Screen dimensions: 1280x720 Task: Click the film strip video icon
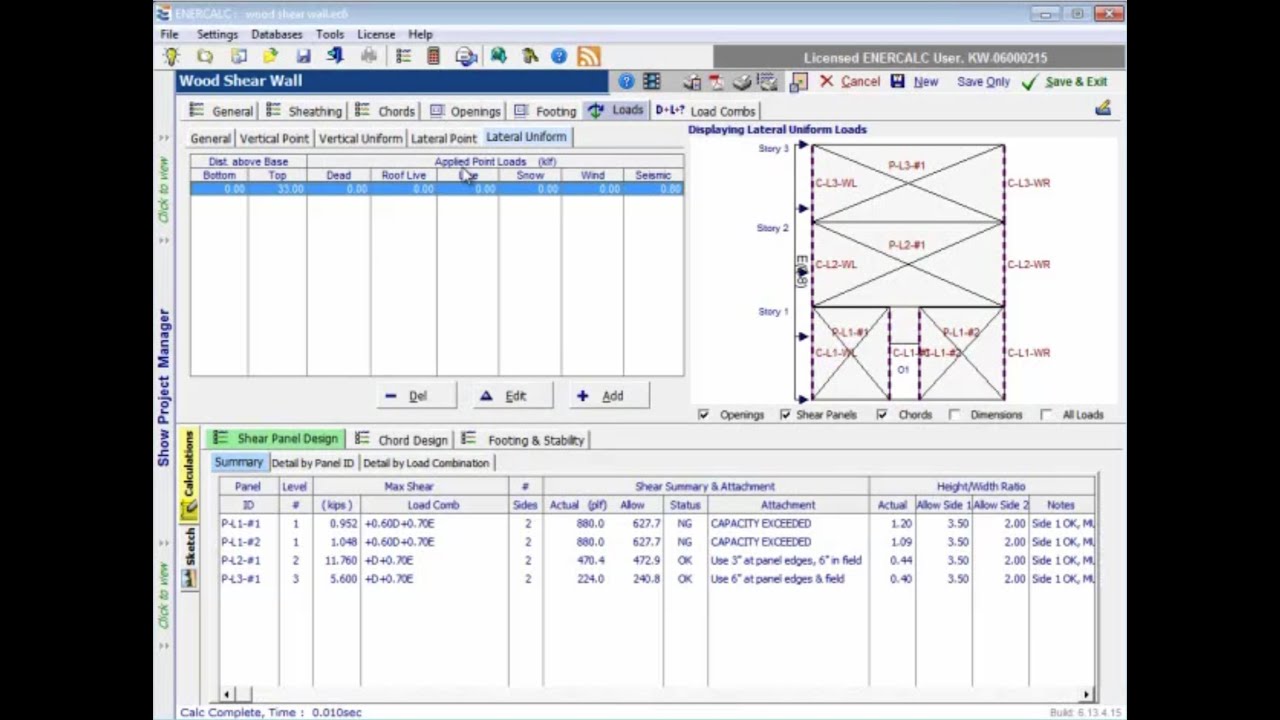point(651,82)
